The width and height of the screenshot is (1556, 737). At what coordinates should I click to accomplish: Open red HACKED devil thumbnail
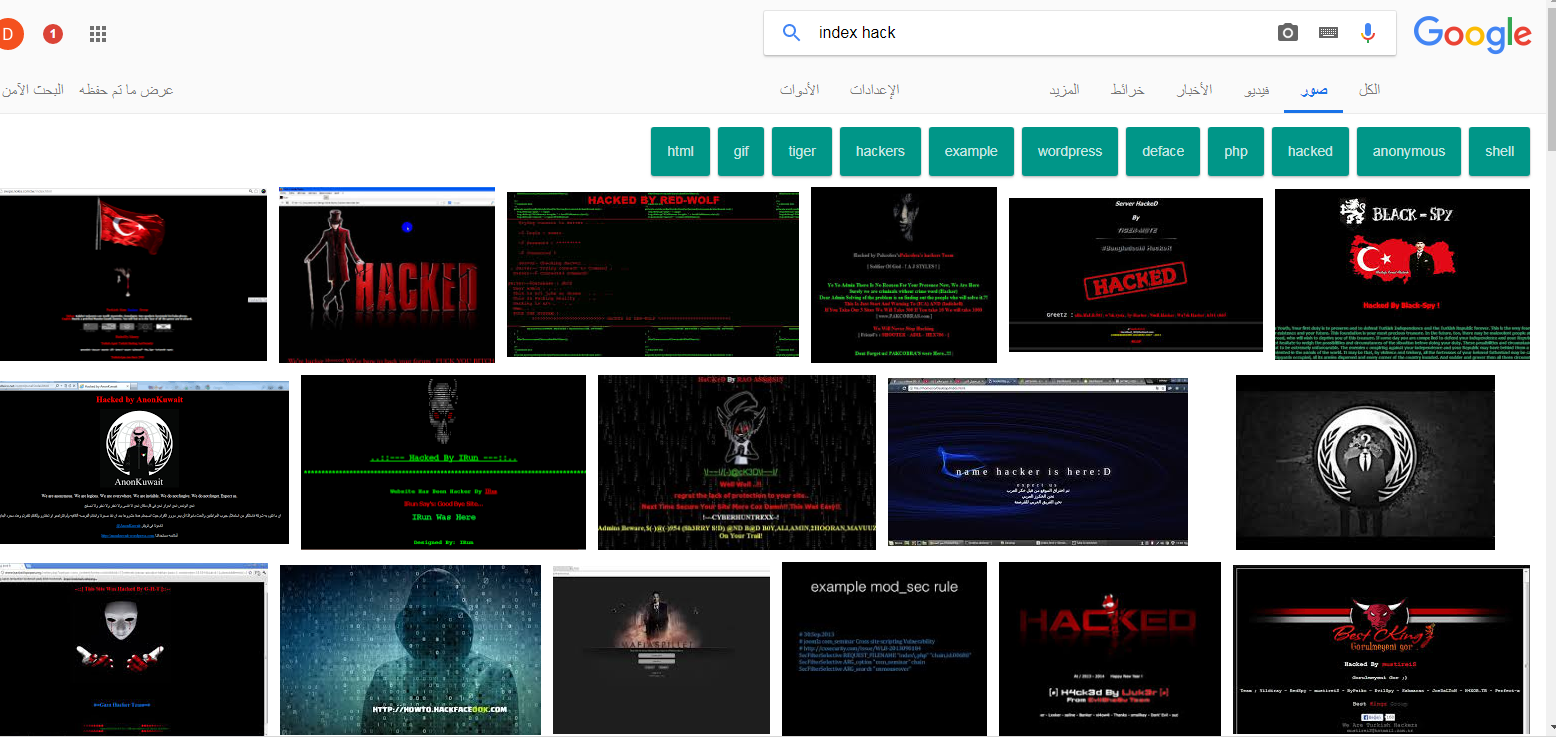click(1110, 649)
